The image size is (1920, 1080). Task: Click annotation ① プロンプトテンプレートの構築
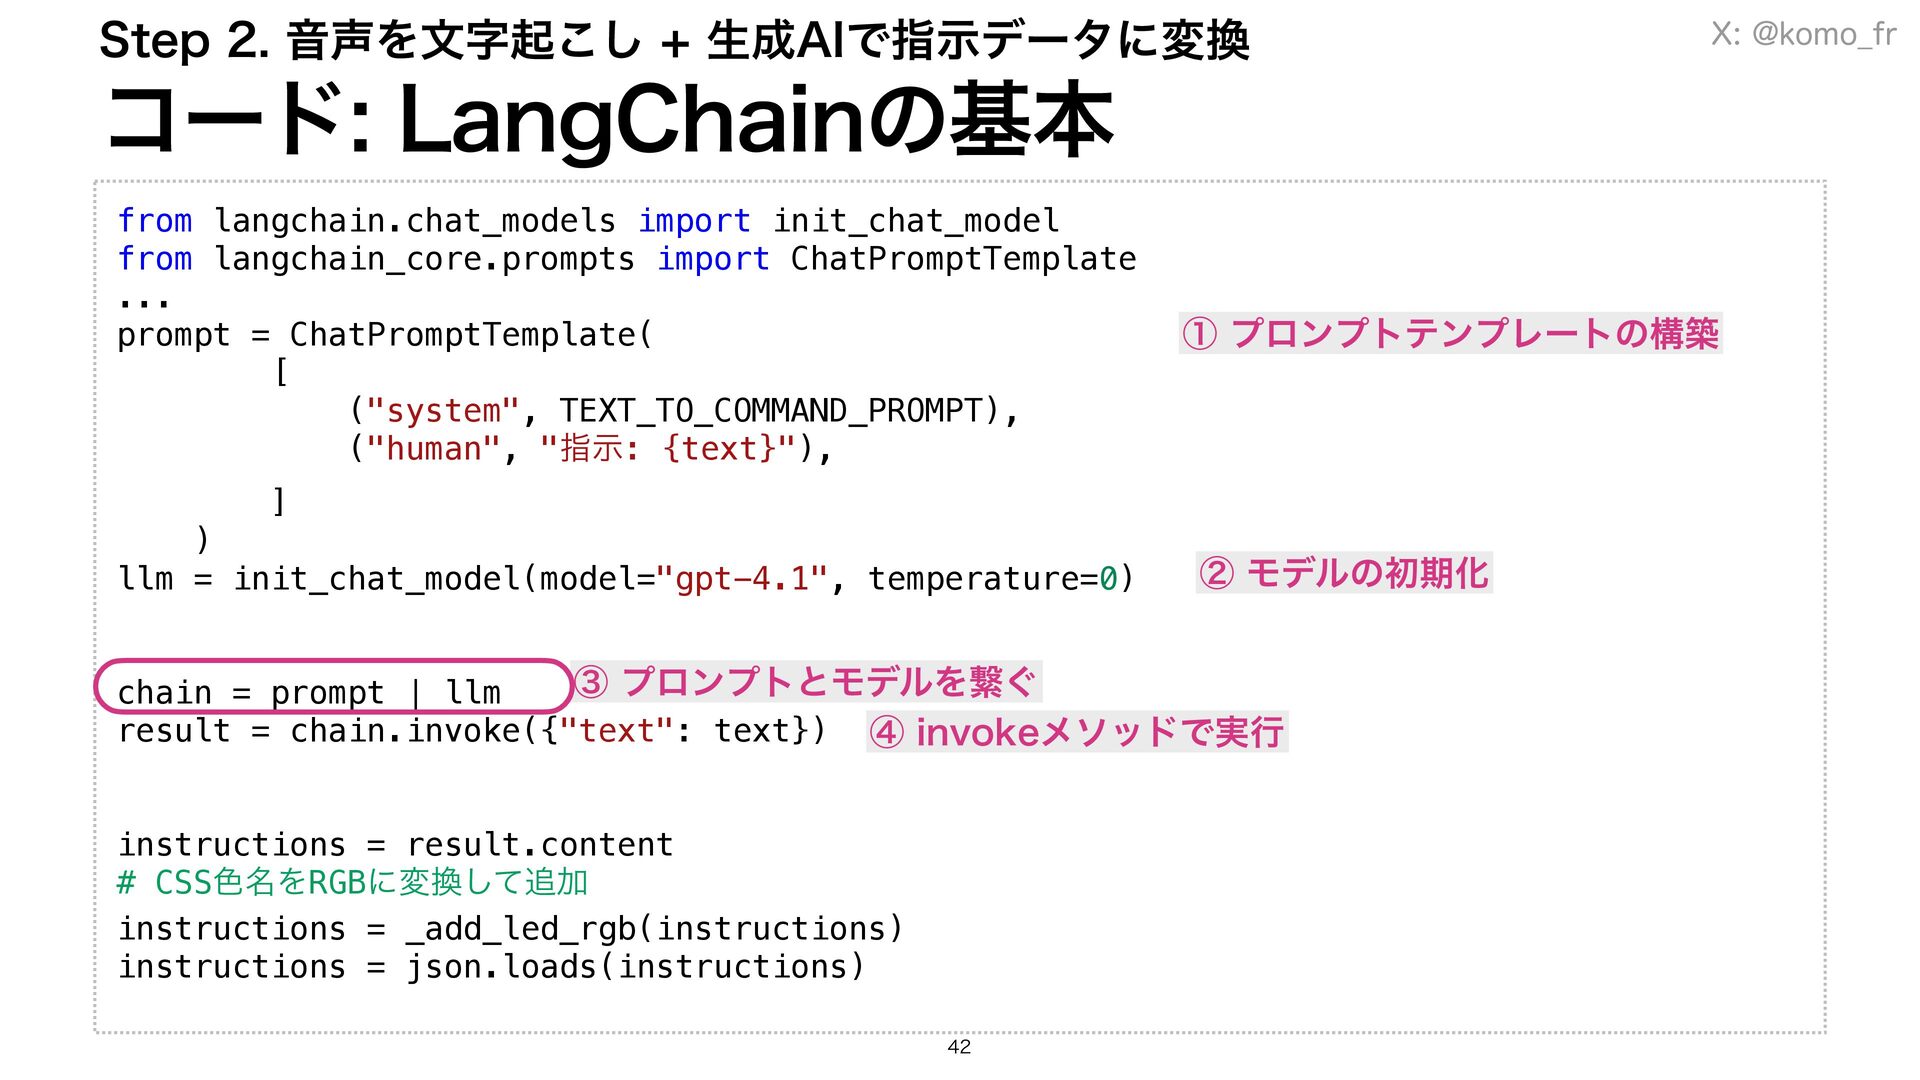(x=1450, y=333)
